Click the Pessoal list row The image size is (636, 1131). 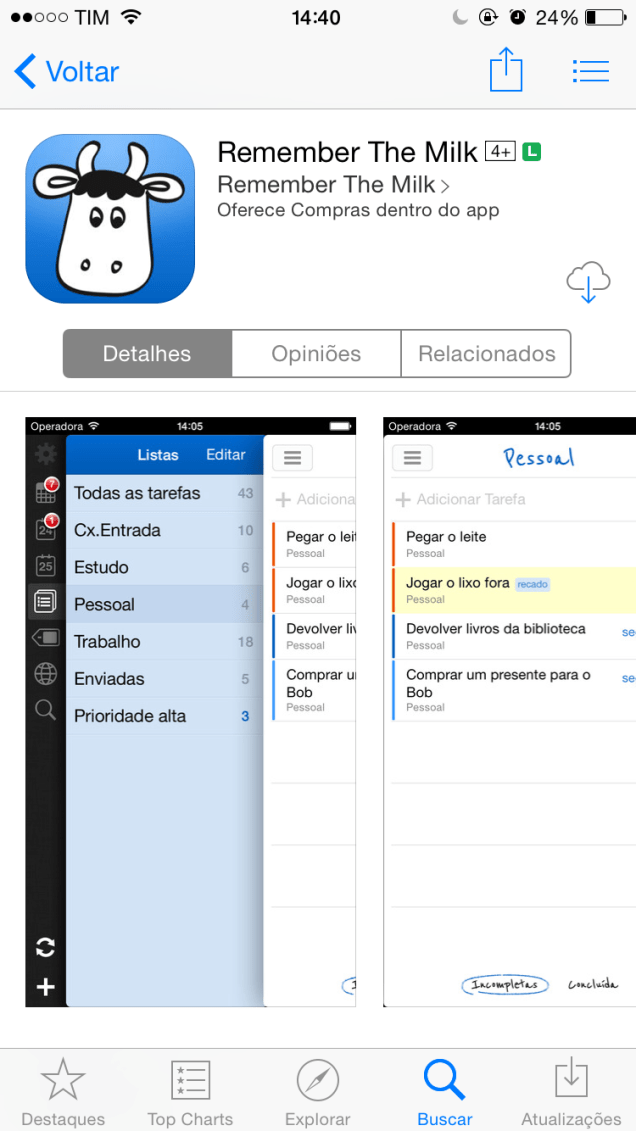(164, 604)
